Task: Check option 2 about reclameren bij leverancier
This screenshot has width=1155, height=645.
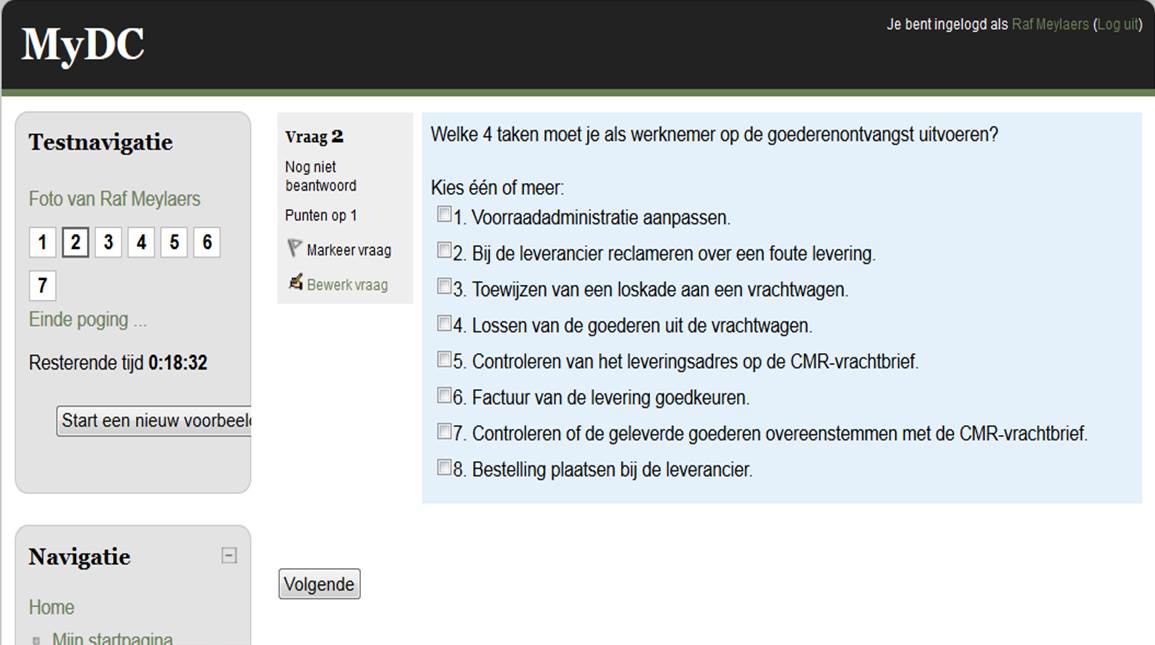Action: (444, 250)
